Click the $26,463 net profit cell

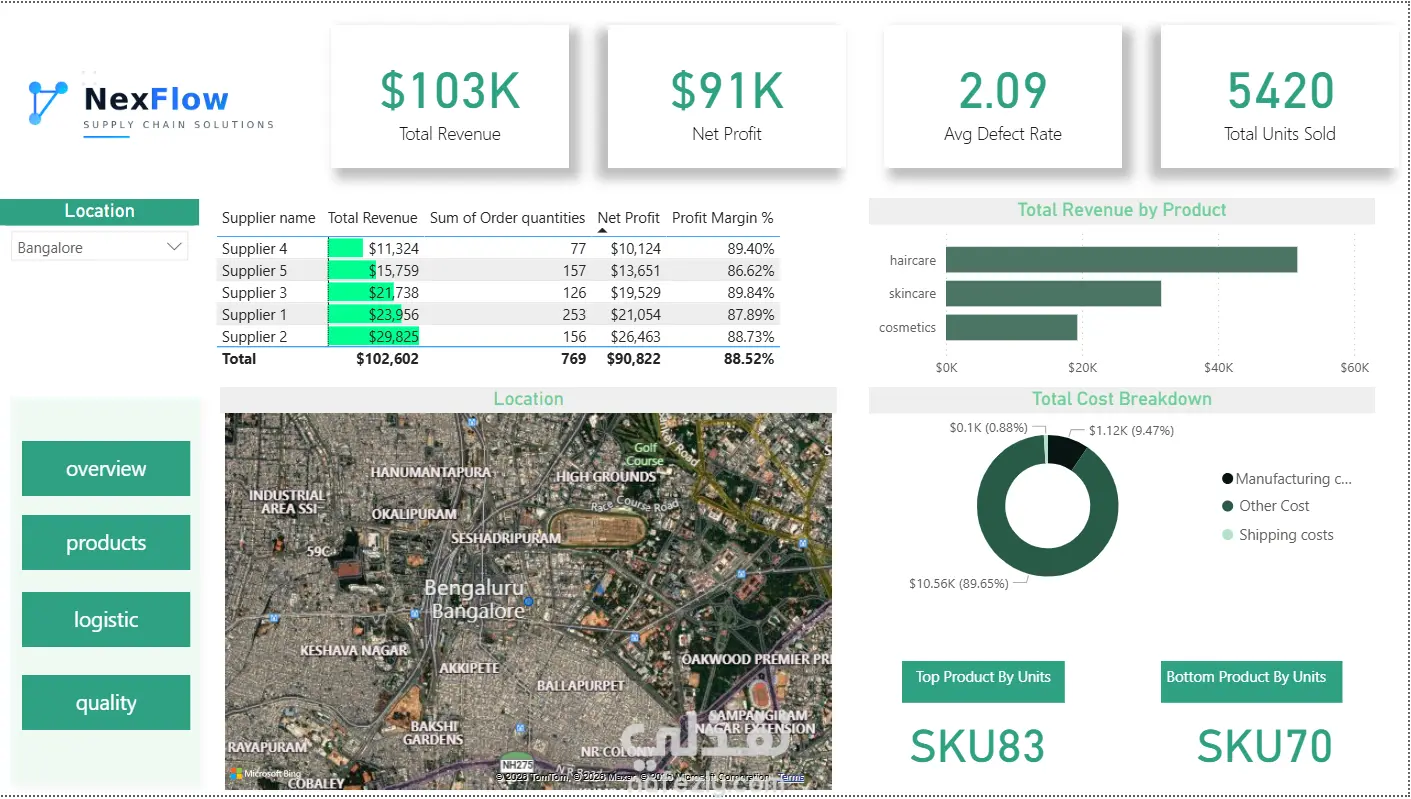coord(634,336)
